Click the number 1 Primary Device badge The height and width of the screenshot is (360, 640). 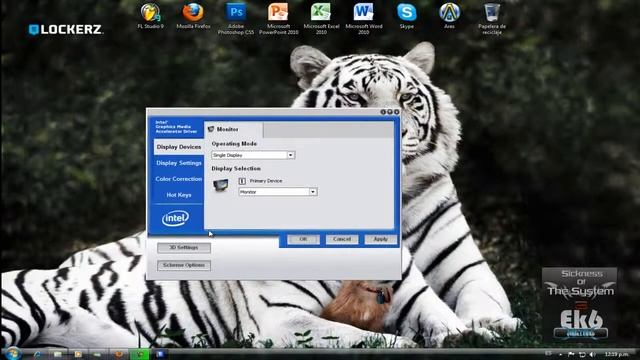[242, 181]
